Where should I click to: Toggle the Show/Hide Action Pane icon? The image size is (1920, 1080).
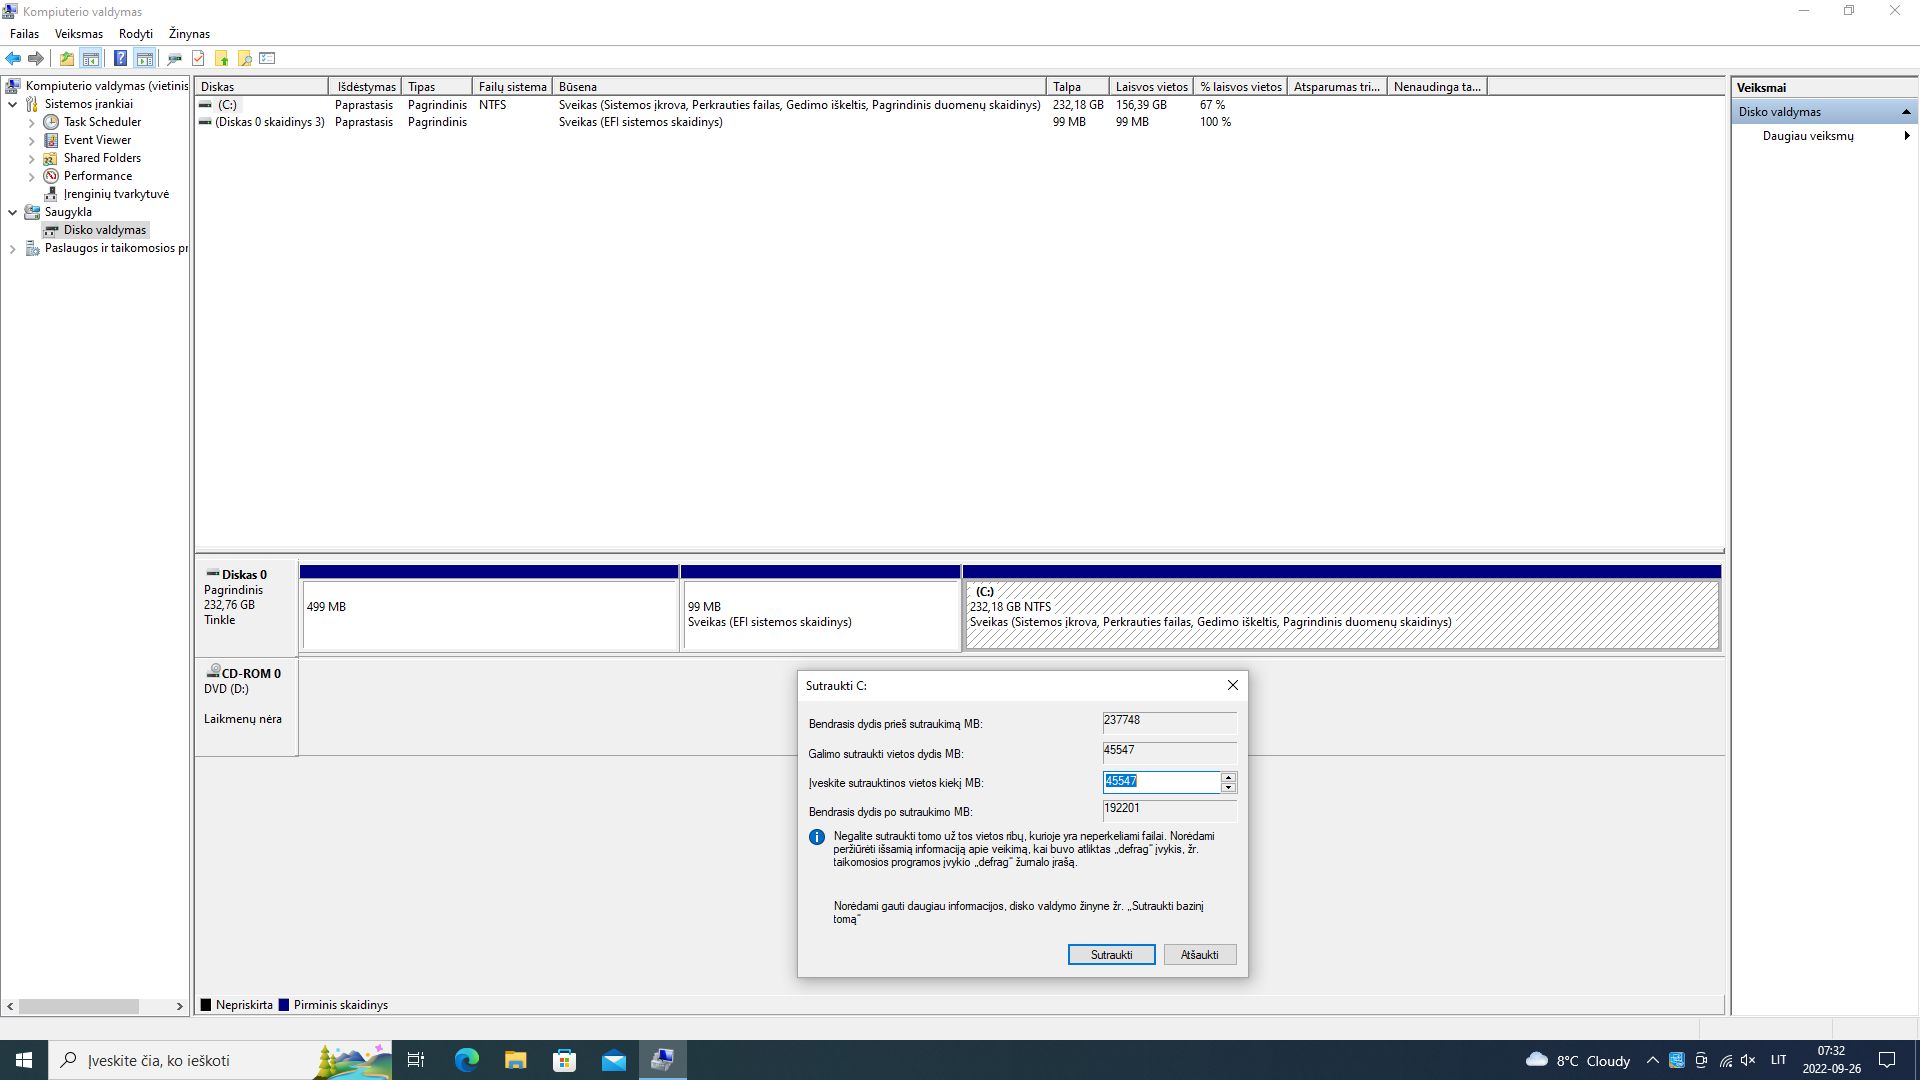pos(145,58)
